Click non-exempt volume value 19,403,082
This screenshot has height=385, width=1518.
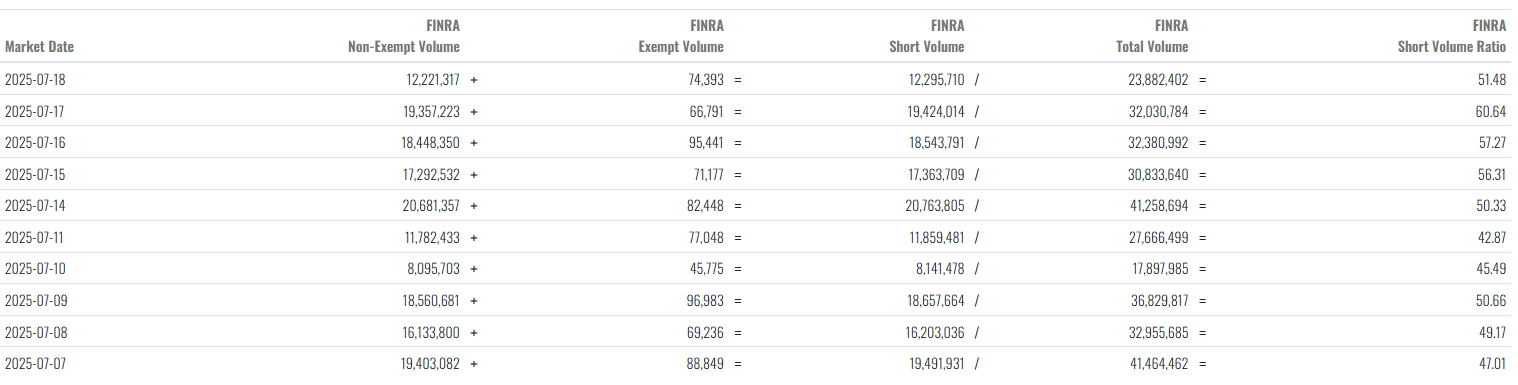431,364
